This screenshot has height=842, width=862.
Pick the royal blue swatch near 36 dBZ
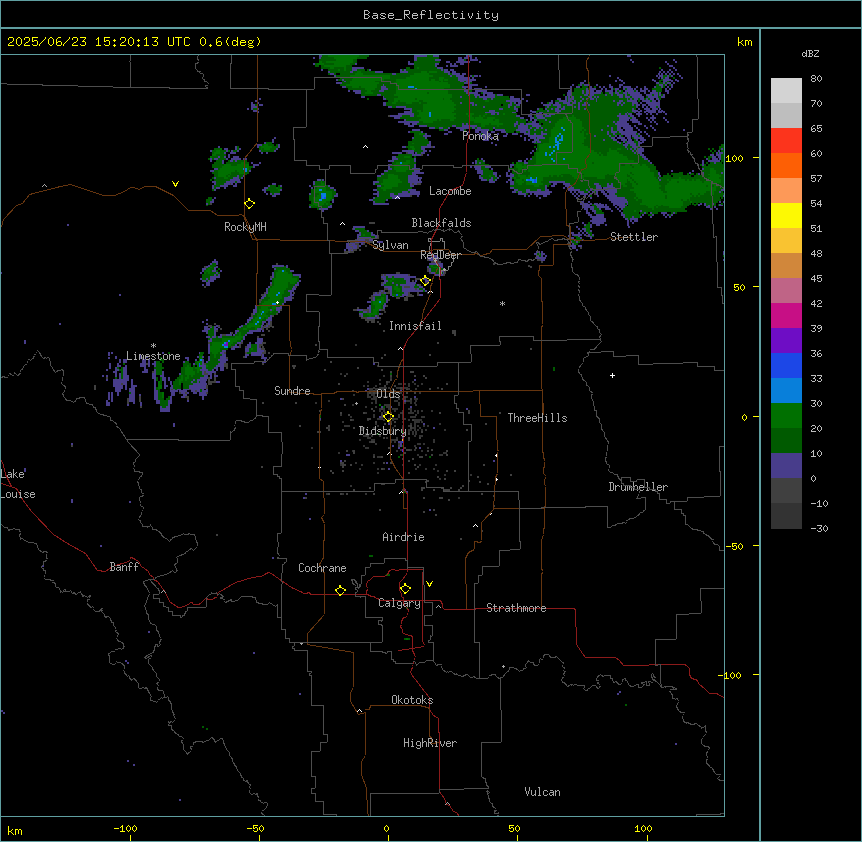click(x=786, y=365)
